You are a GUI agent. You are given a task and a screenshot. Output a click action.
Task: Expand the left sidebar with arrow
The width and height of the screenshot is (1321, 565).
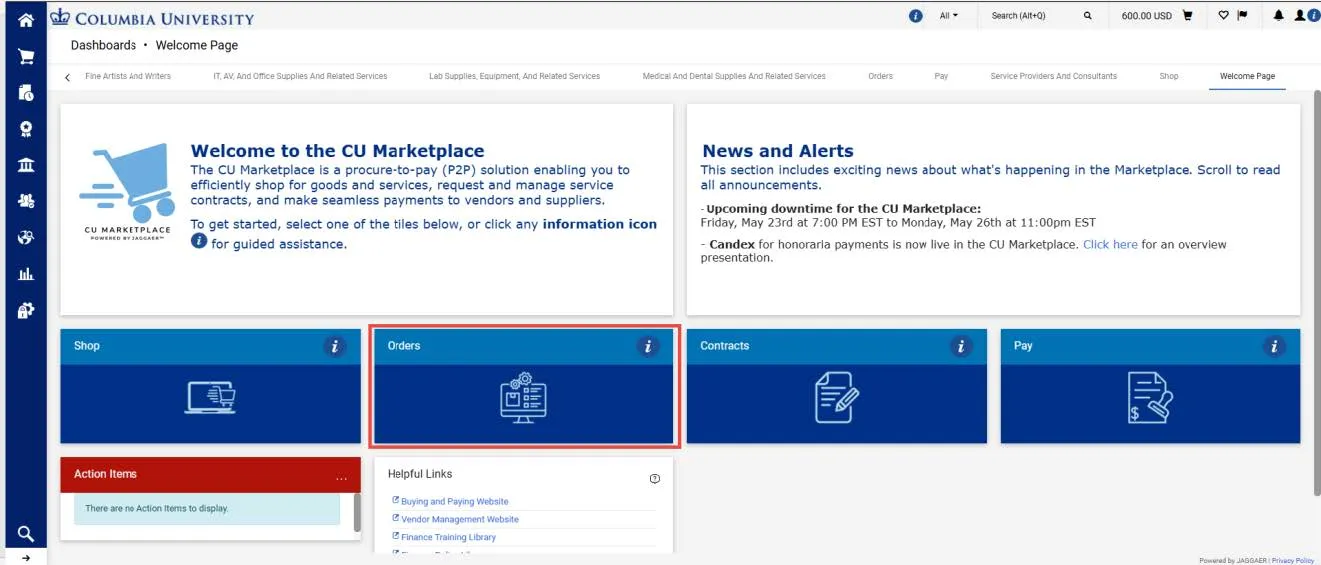(26, 558)
